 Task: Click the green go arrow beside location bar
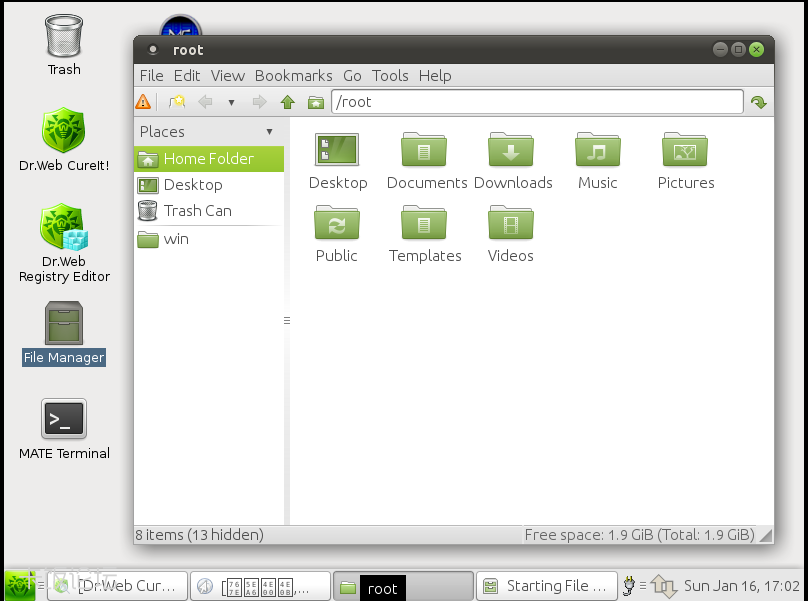pos(758,102)
